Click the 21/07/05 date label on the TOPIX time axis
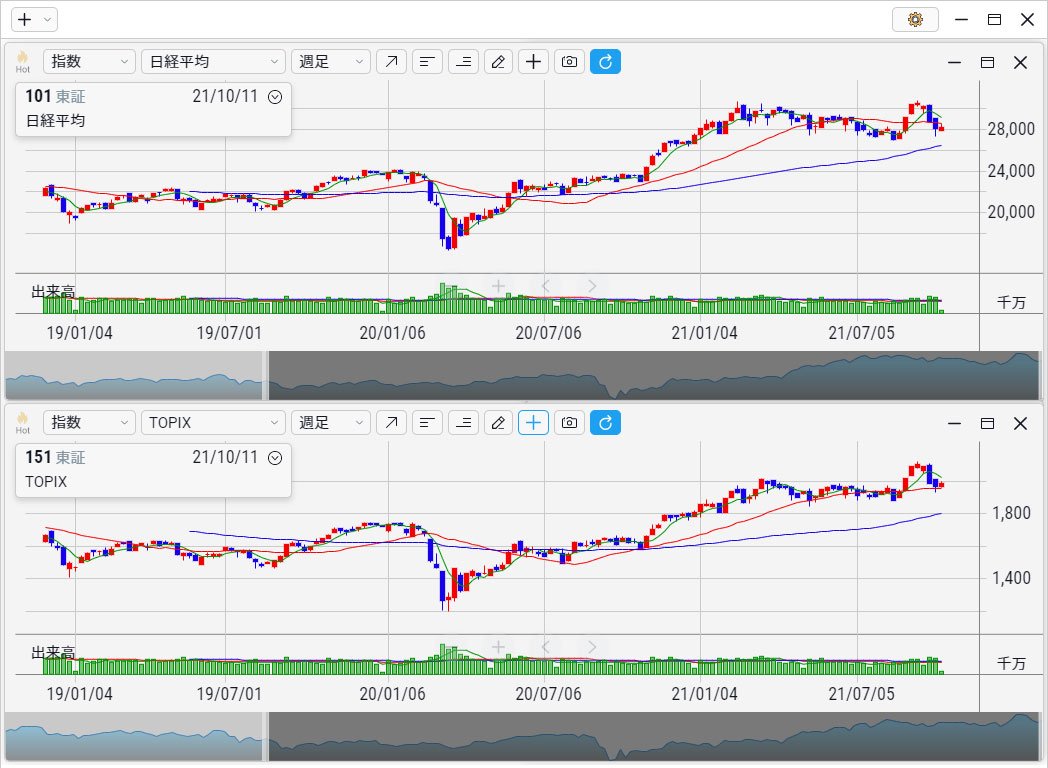Viewport: 1048px width, 768px height. [x=861, y=694]
